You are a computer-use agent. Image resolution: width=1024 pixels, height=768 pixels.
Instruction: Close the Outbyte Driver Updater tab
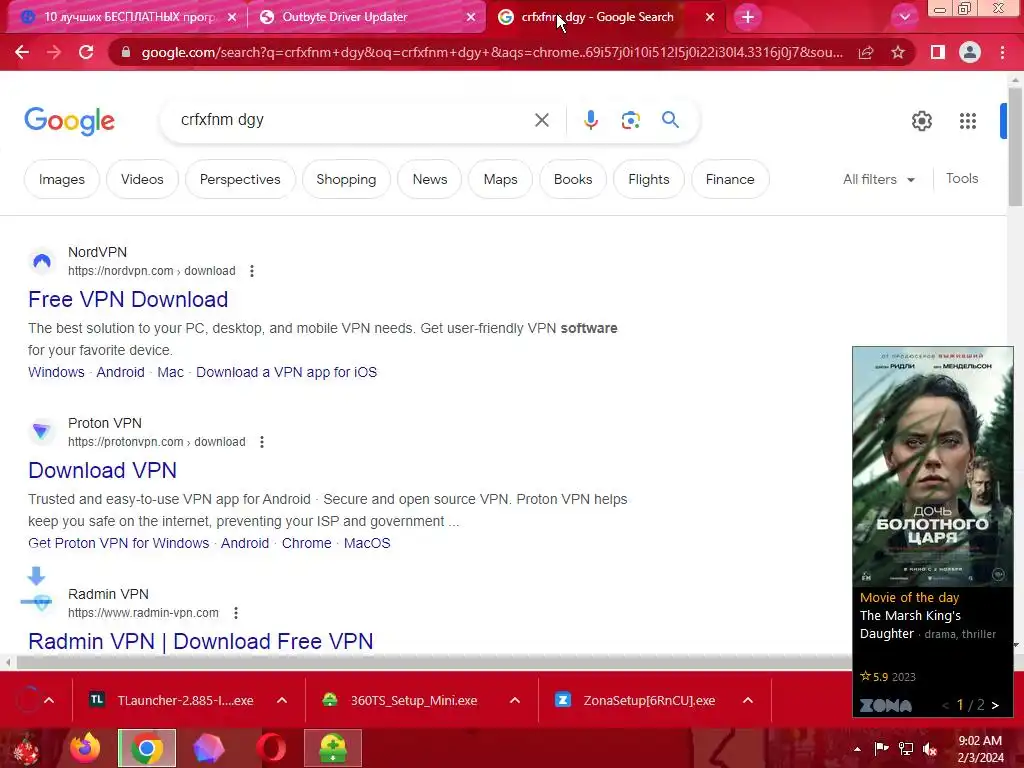pyautogui.click(x=471, y=18)
